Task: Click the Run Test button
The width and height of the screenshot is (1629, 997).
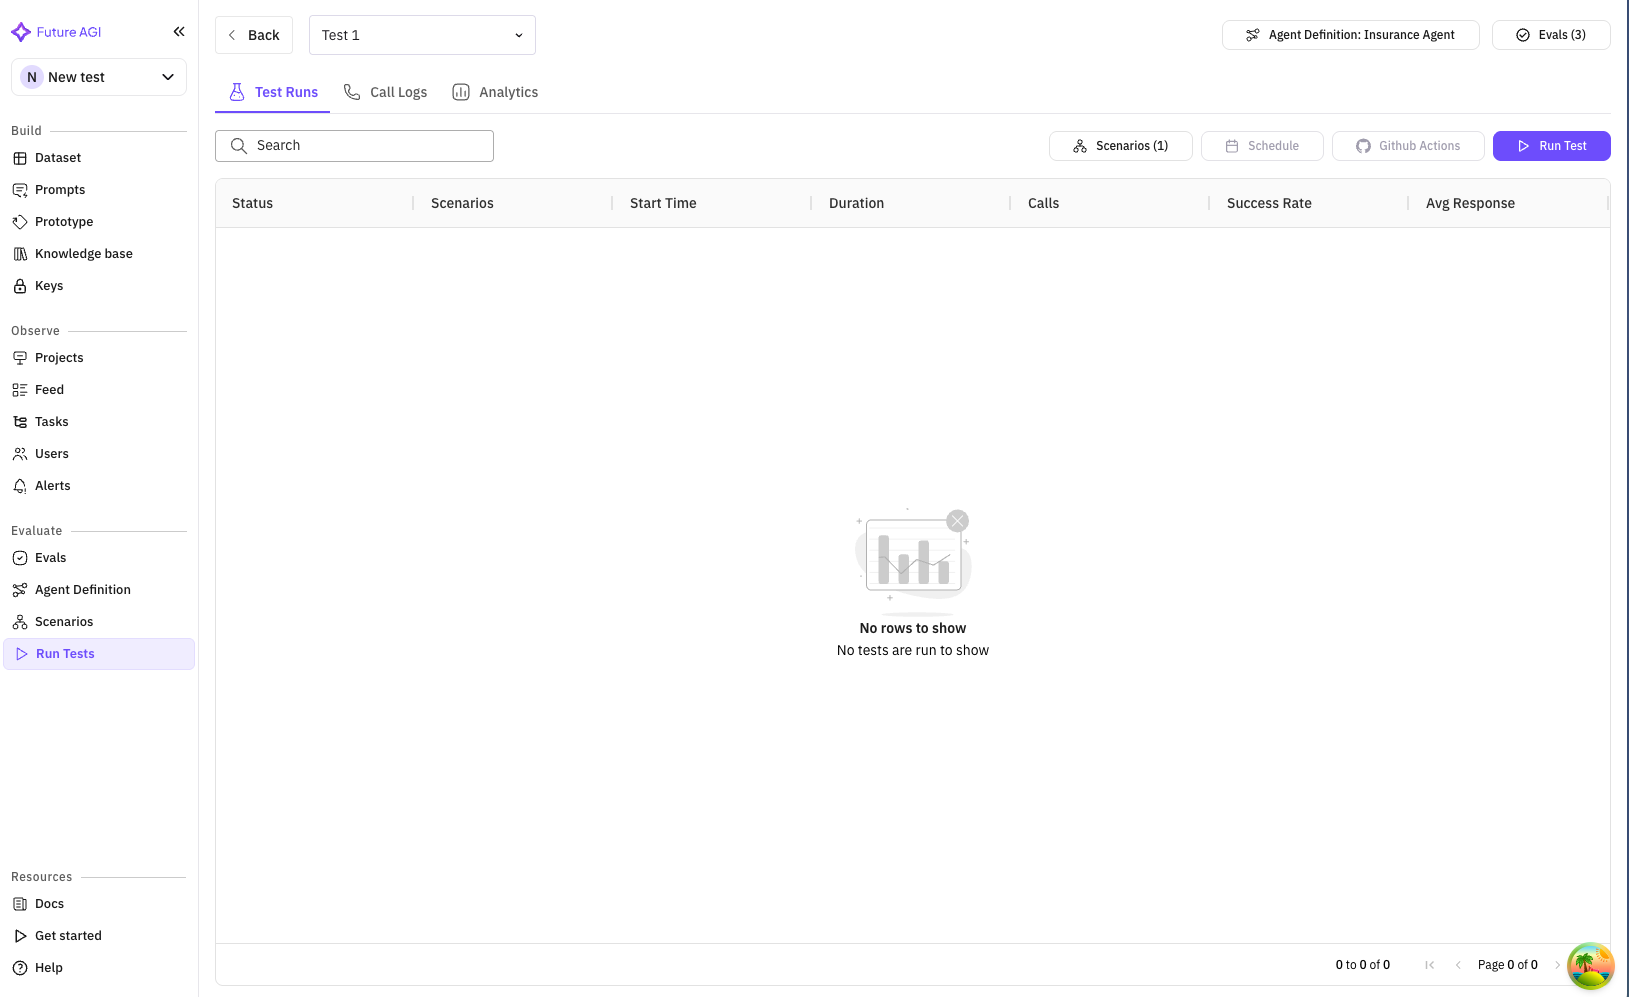Action: [x=1551, y=145]
